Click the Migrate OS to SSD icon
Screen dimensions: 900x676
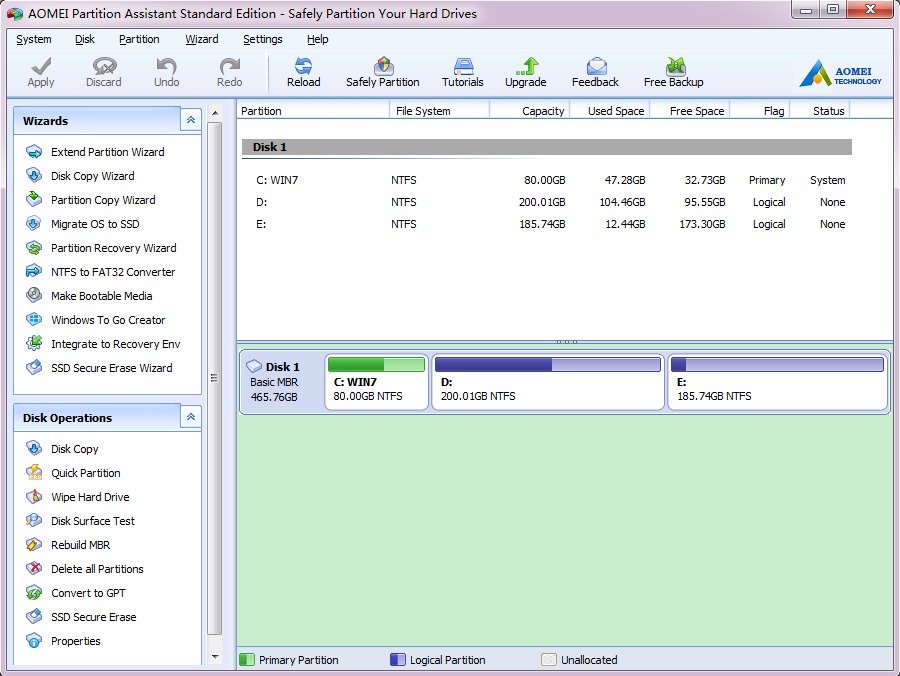[34, 223]
